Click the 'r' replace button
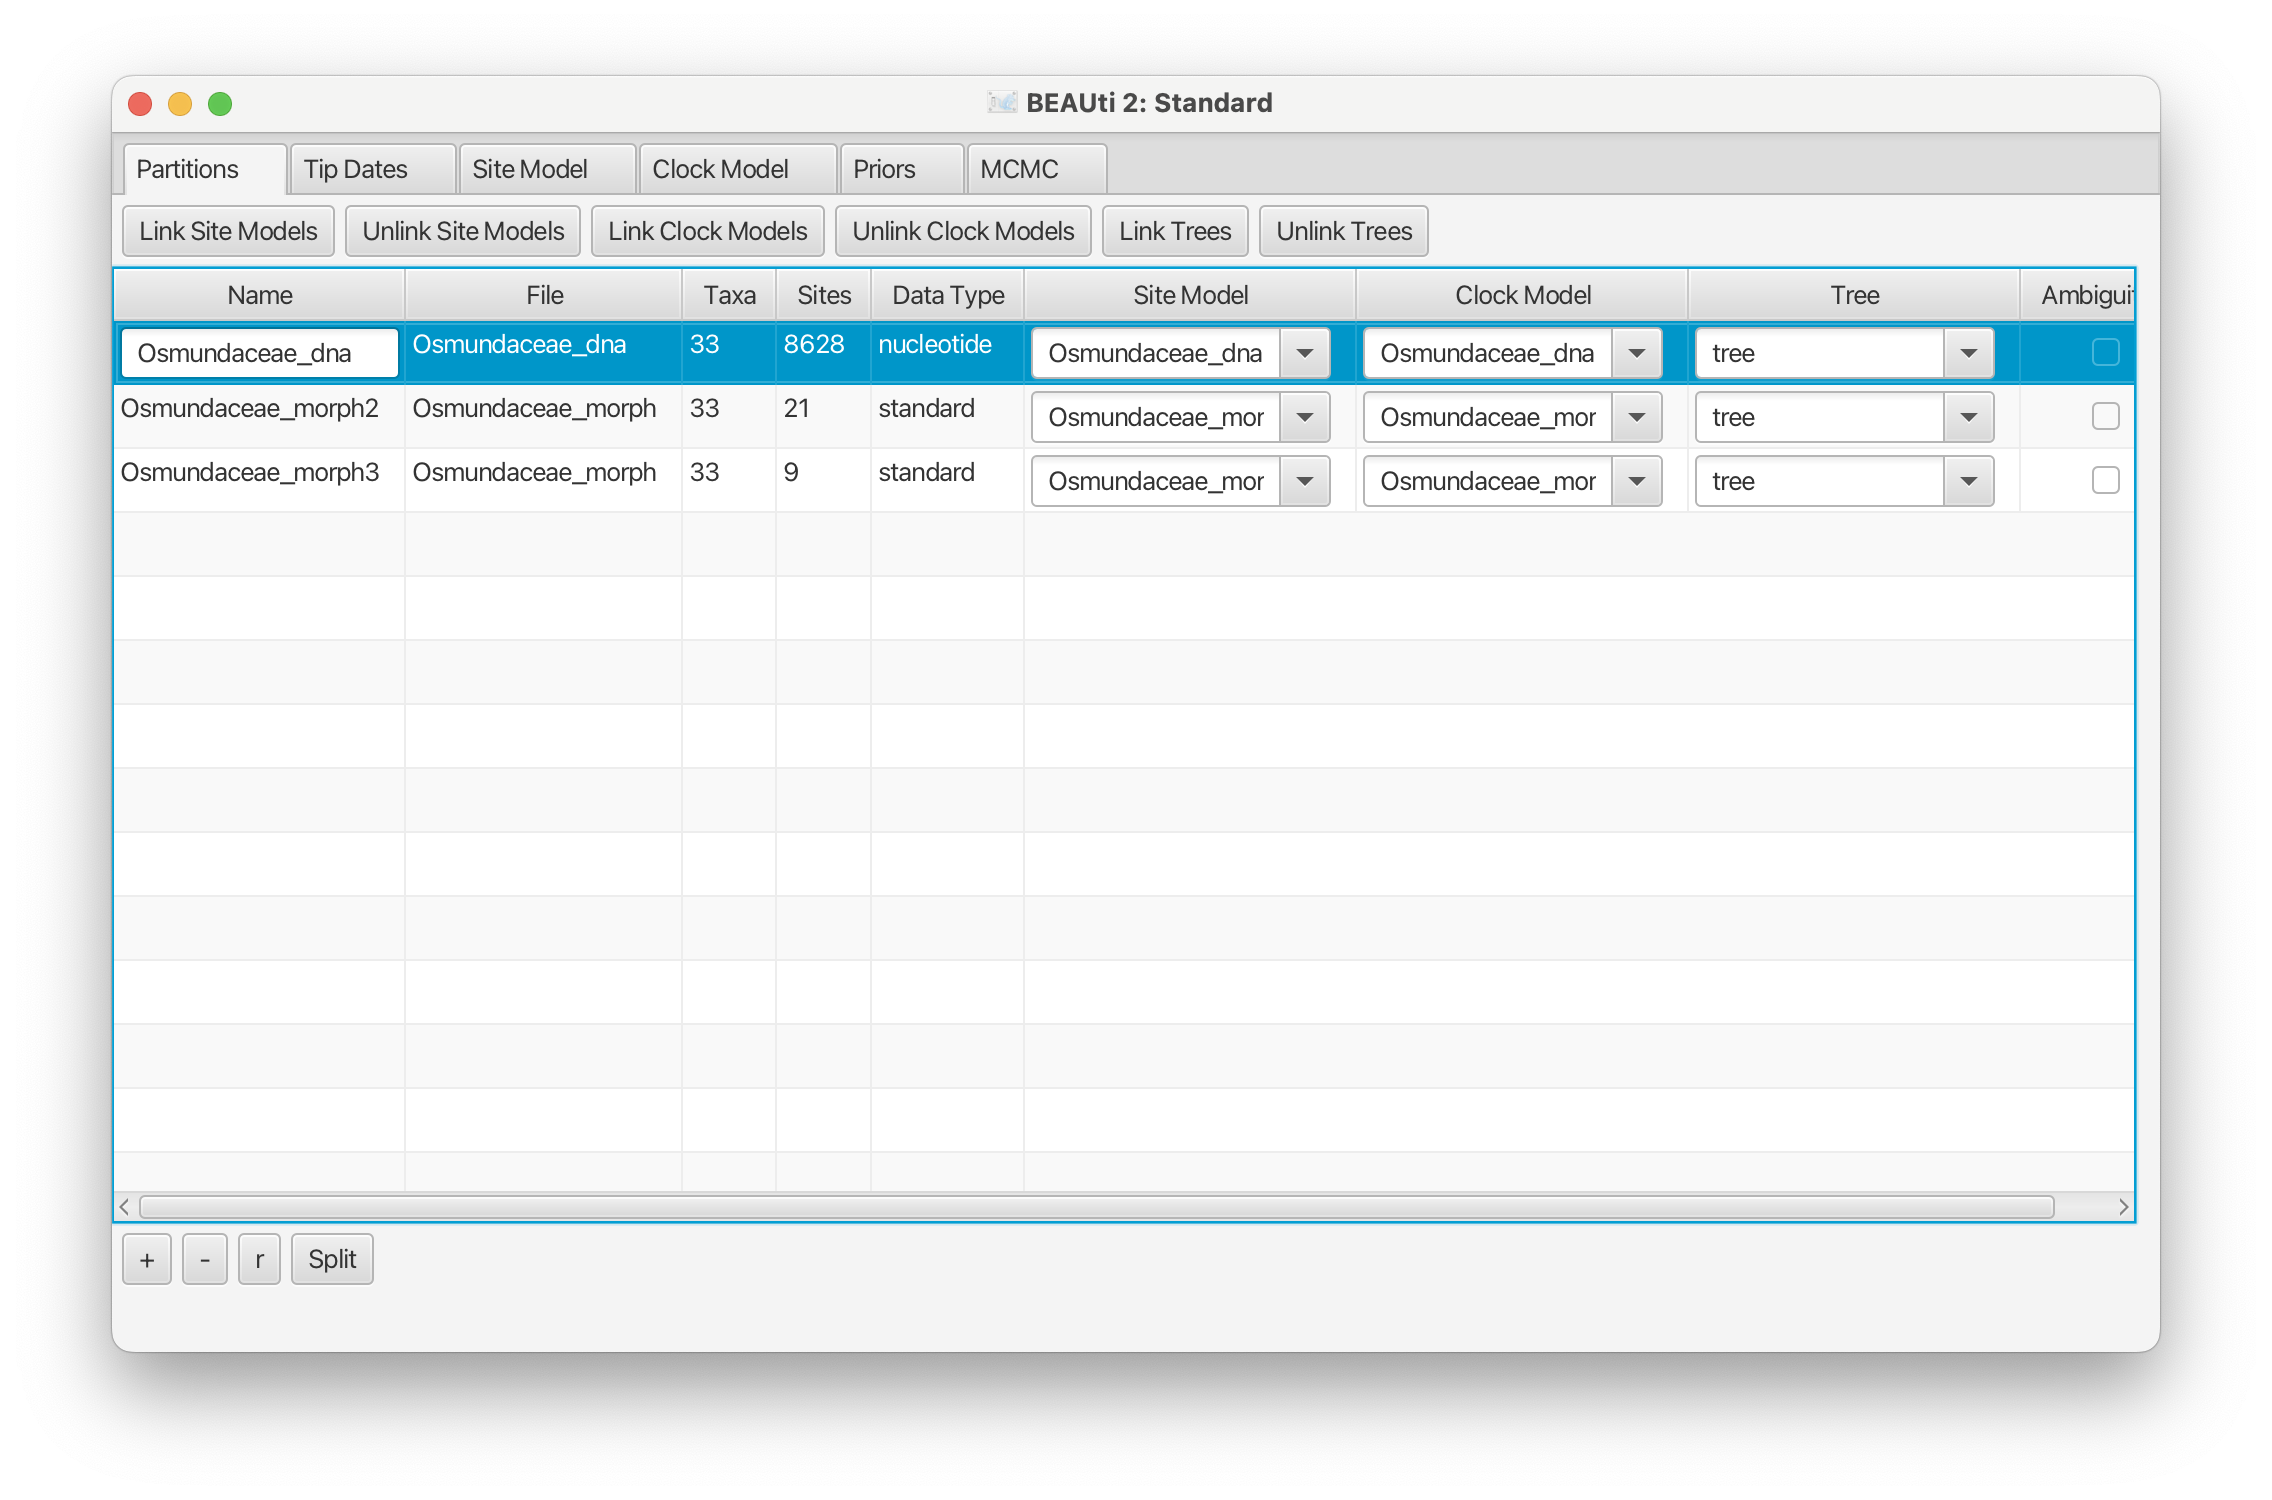Screen dimensions: 2272x1500 tap(260, 1259)
